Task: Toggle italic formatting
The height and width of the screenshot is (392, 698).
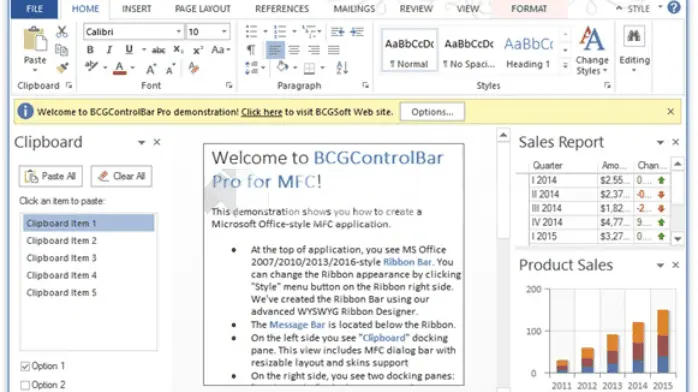Action: (109, 50)
